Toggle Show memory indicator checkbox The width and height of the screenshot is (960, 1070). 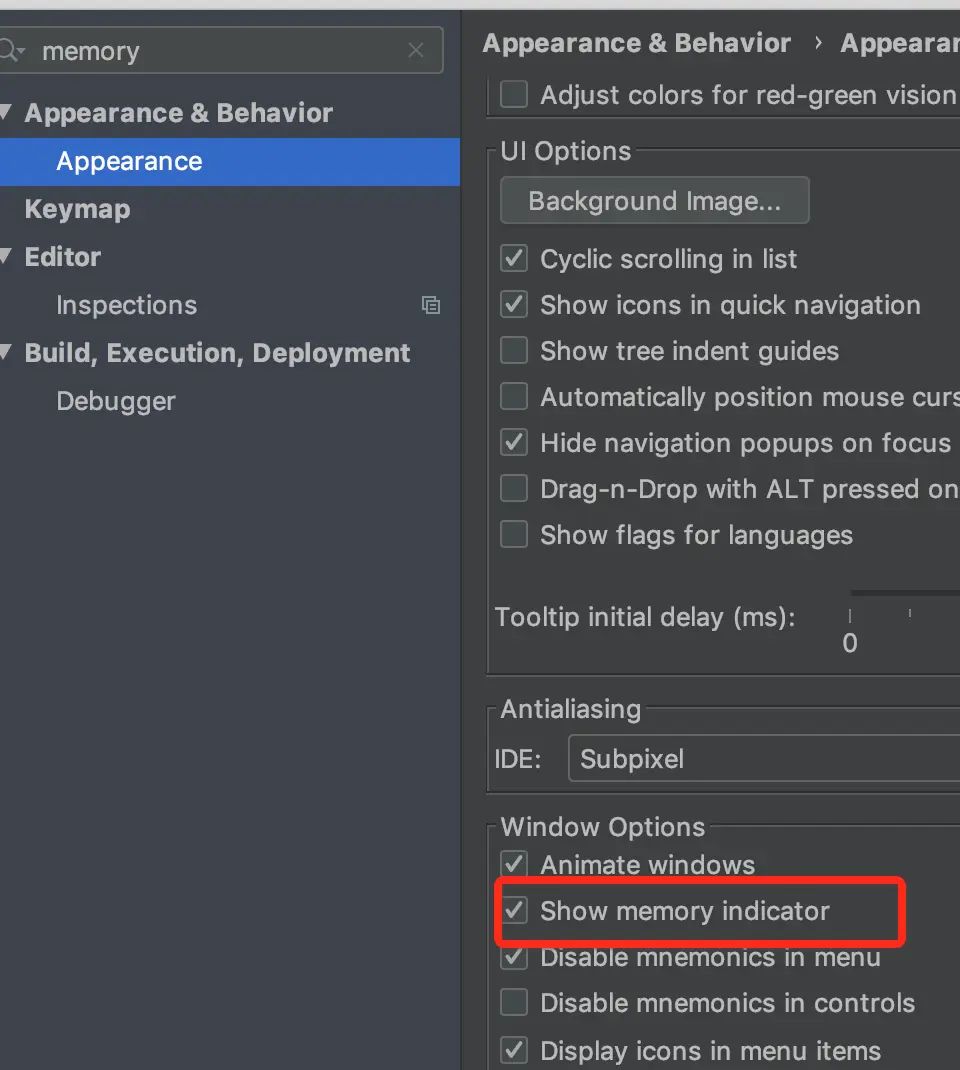click(x=514, y=911)
